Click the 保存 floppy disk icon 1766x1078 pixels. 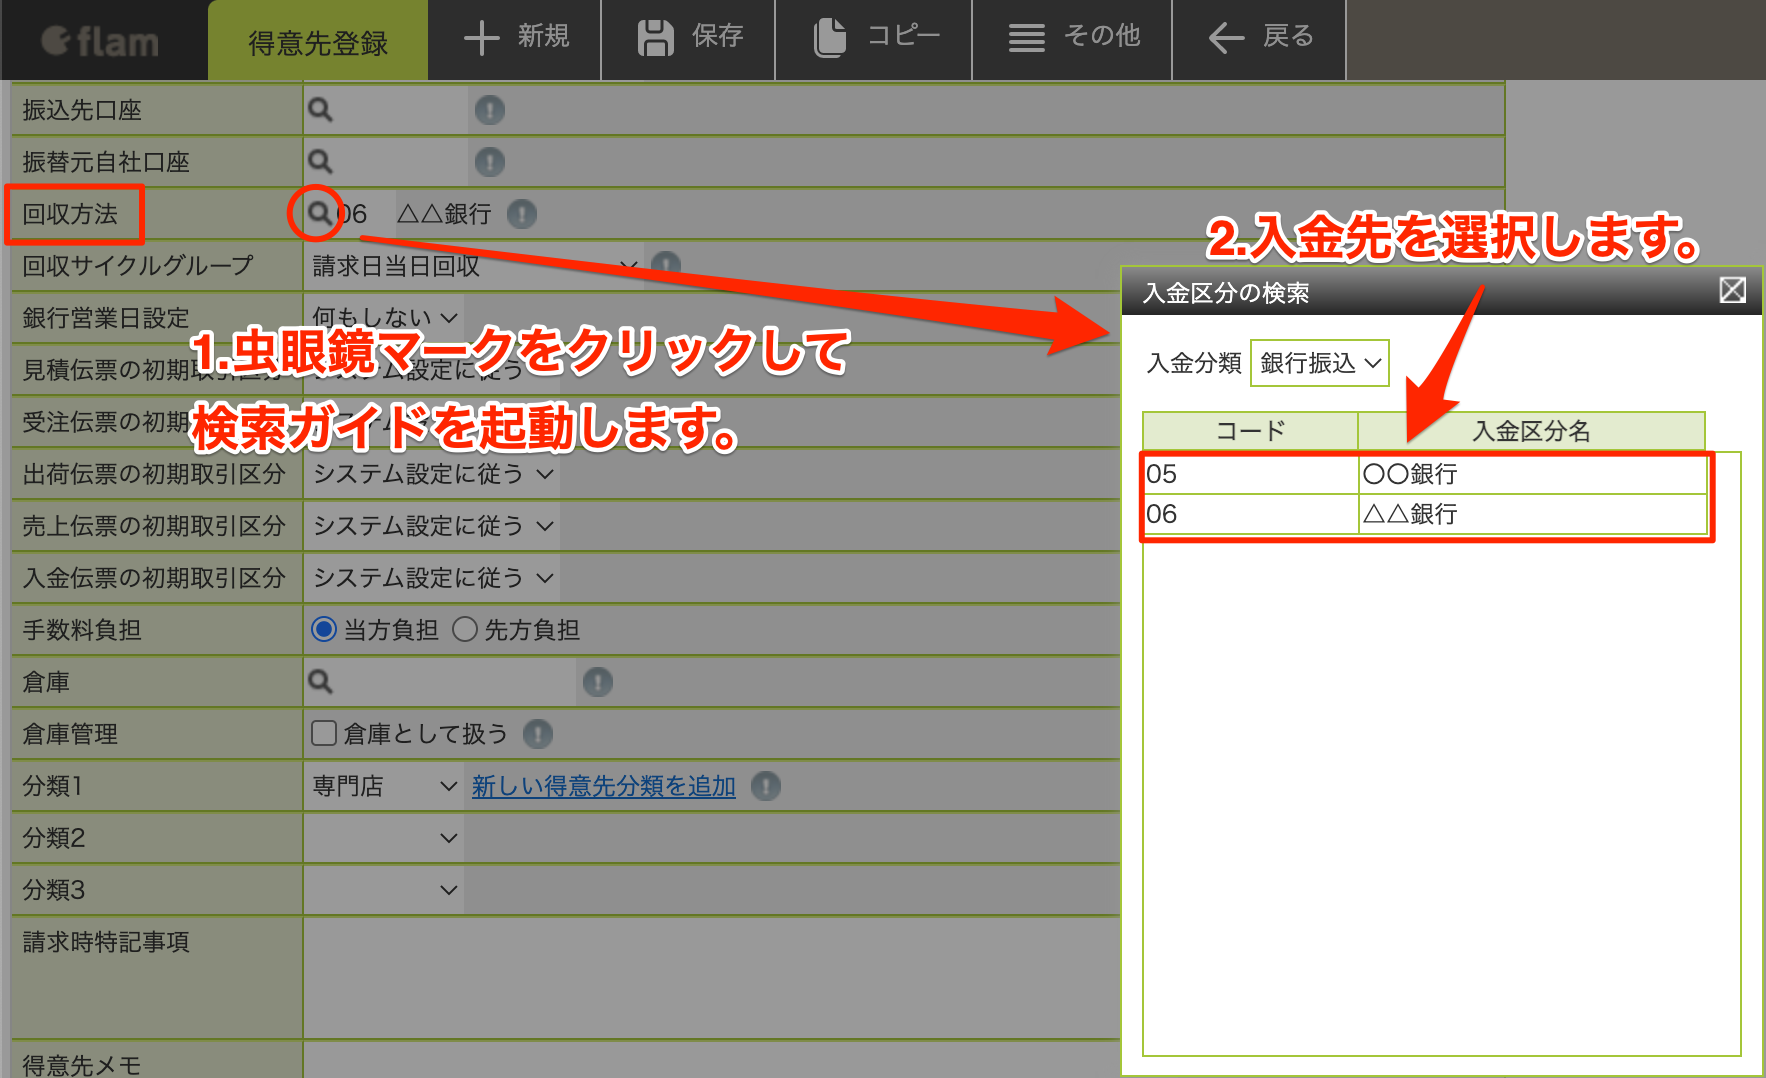click(656, 38)
